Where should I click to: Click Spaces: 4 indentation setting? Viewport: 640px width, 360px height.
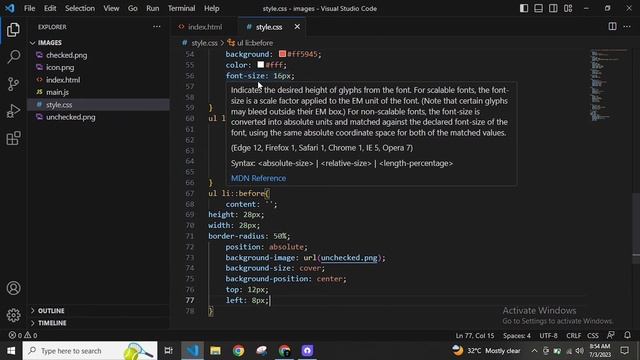pyautogui.click(x=517, y=336)
